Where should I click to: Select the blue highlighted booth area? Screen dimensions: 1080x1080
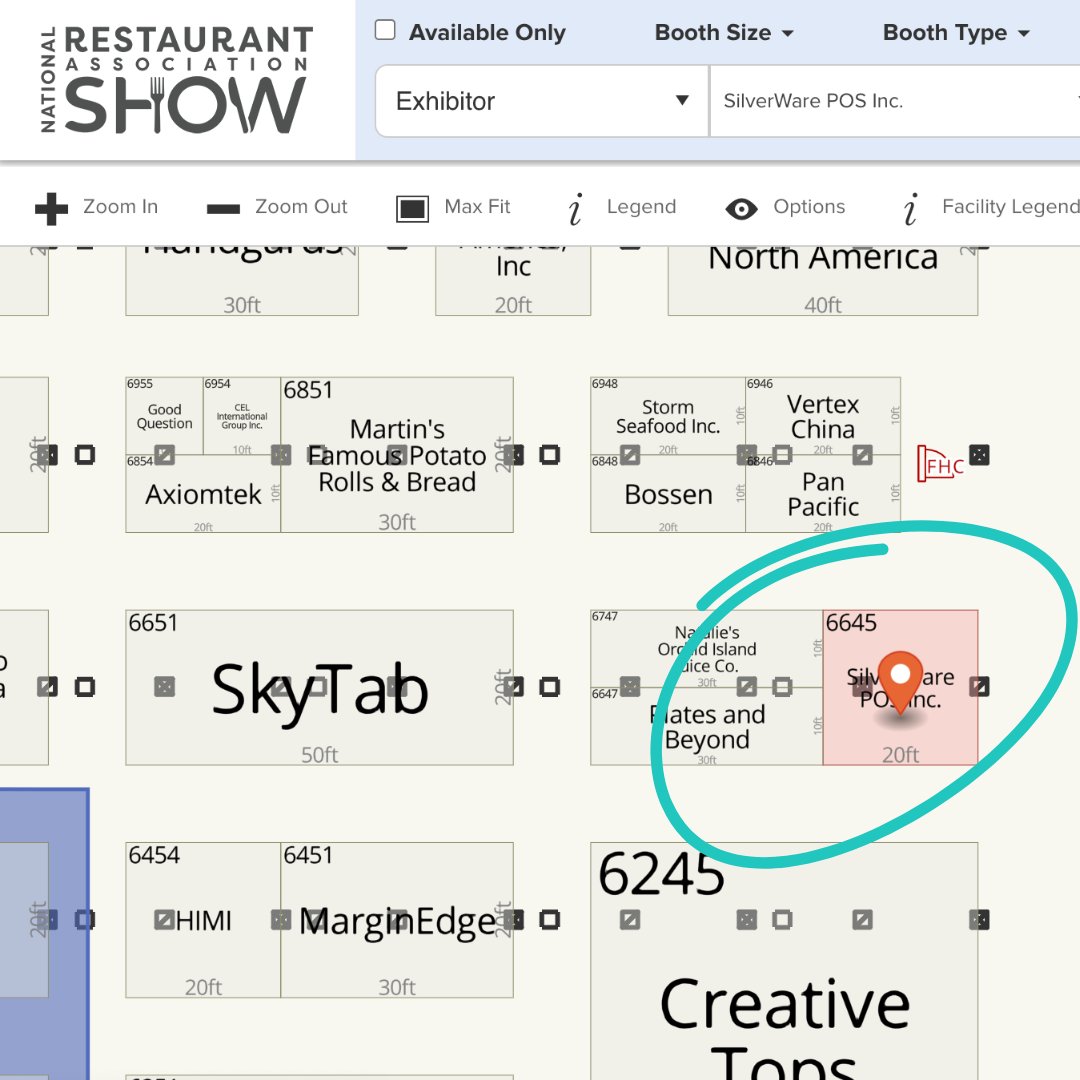pos(44,934)
